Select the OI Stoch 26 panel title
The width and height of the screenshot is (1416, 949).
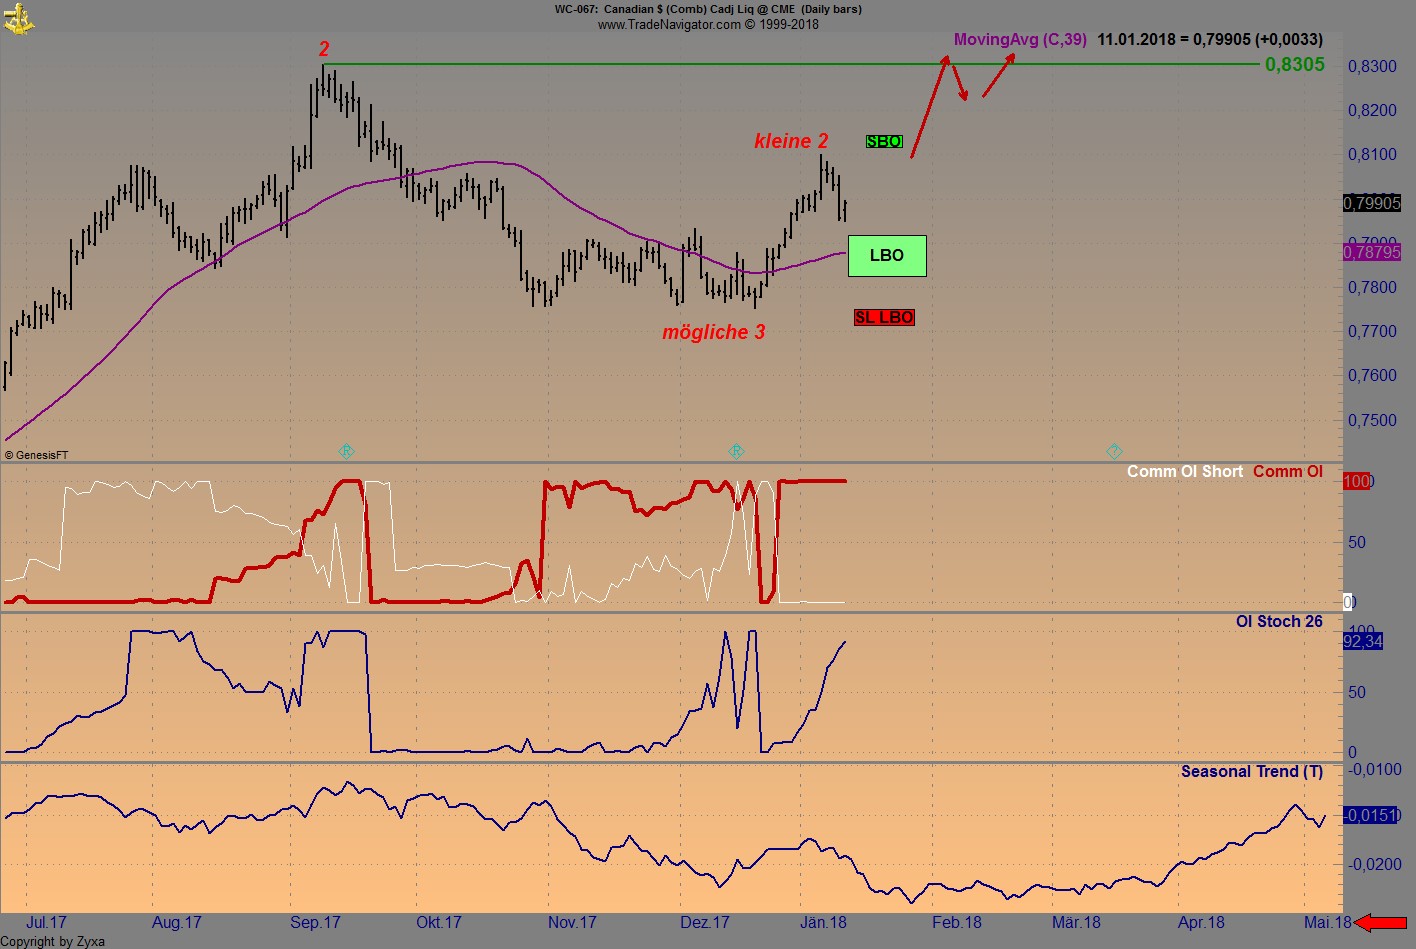1279,621
